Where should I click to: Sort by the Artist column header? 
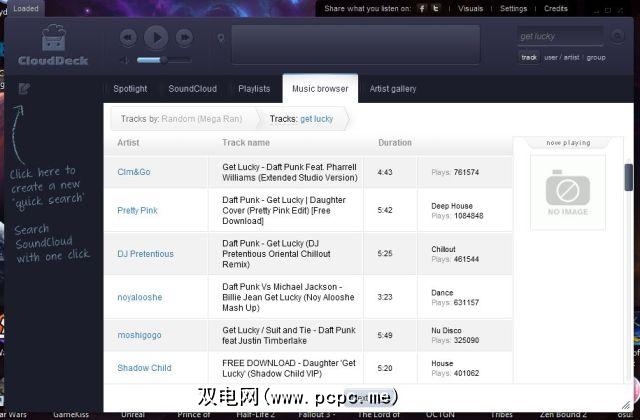[x=128, y=142]
